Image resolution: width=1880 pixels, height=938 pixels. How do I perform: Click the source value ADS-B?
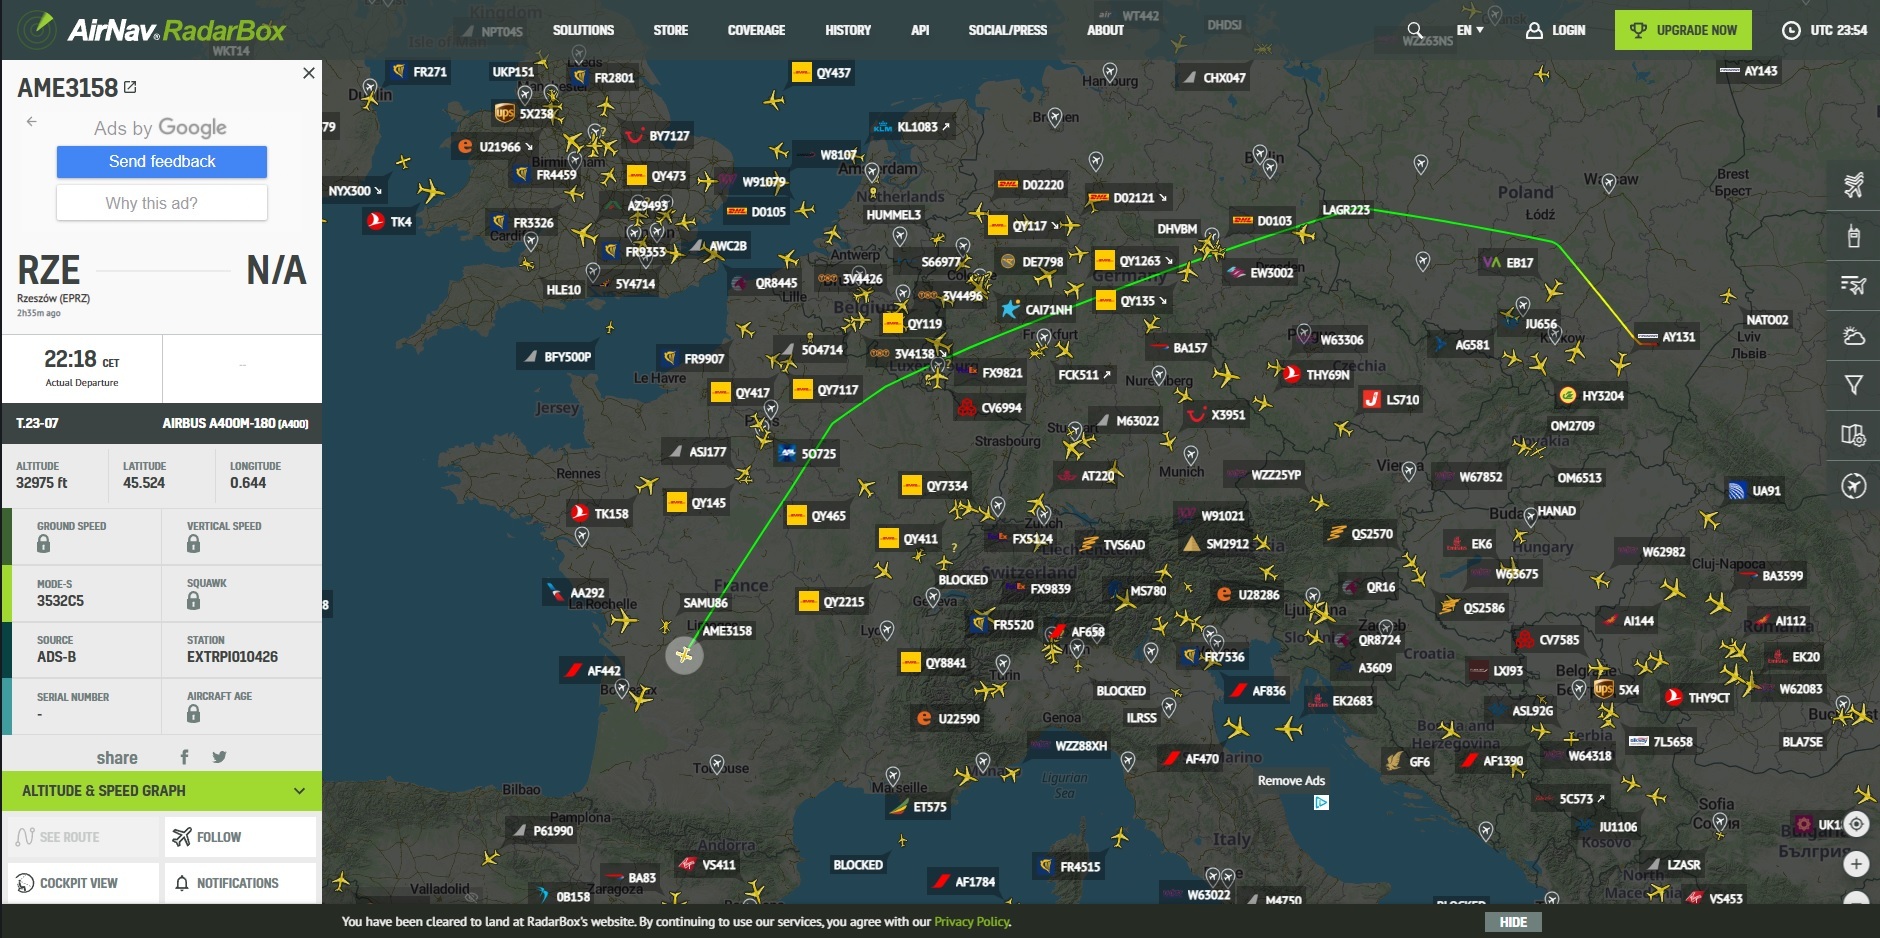(x=56, y=657)
